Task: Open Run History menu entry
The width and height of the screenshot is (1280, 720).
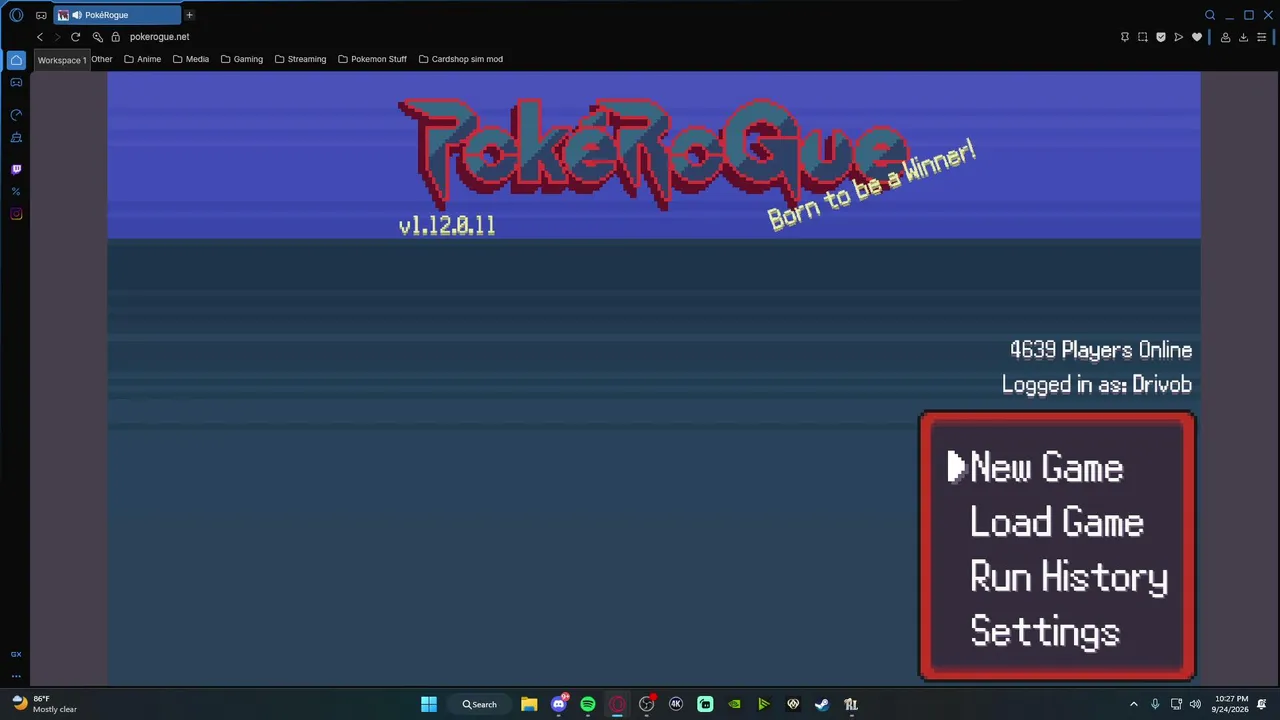Action: (1069, 578)
